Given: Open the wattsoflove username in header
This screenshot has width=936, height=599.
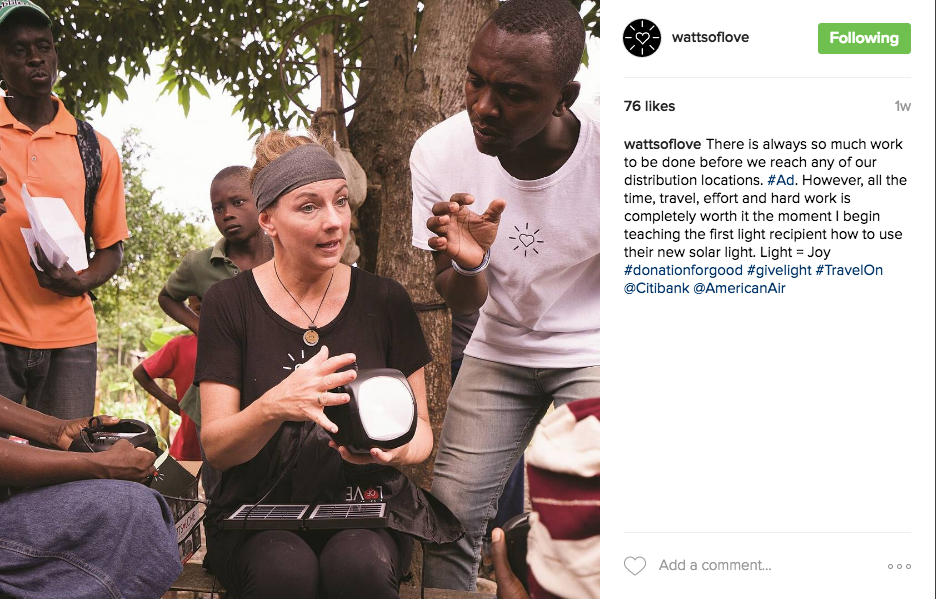Looking at the screenshot, I should (x=710, y=37).
